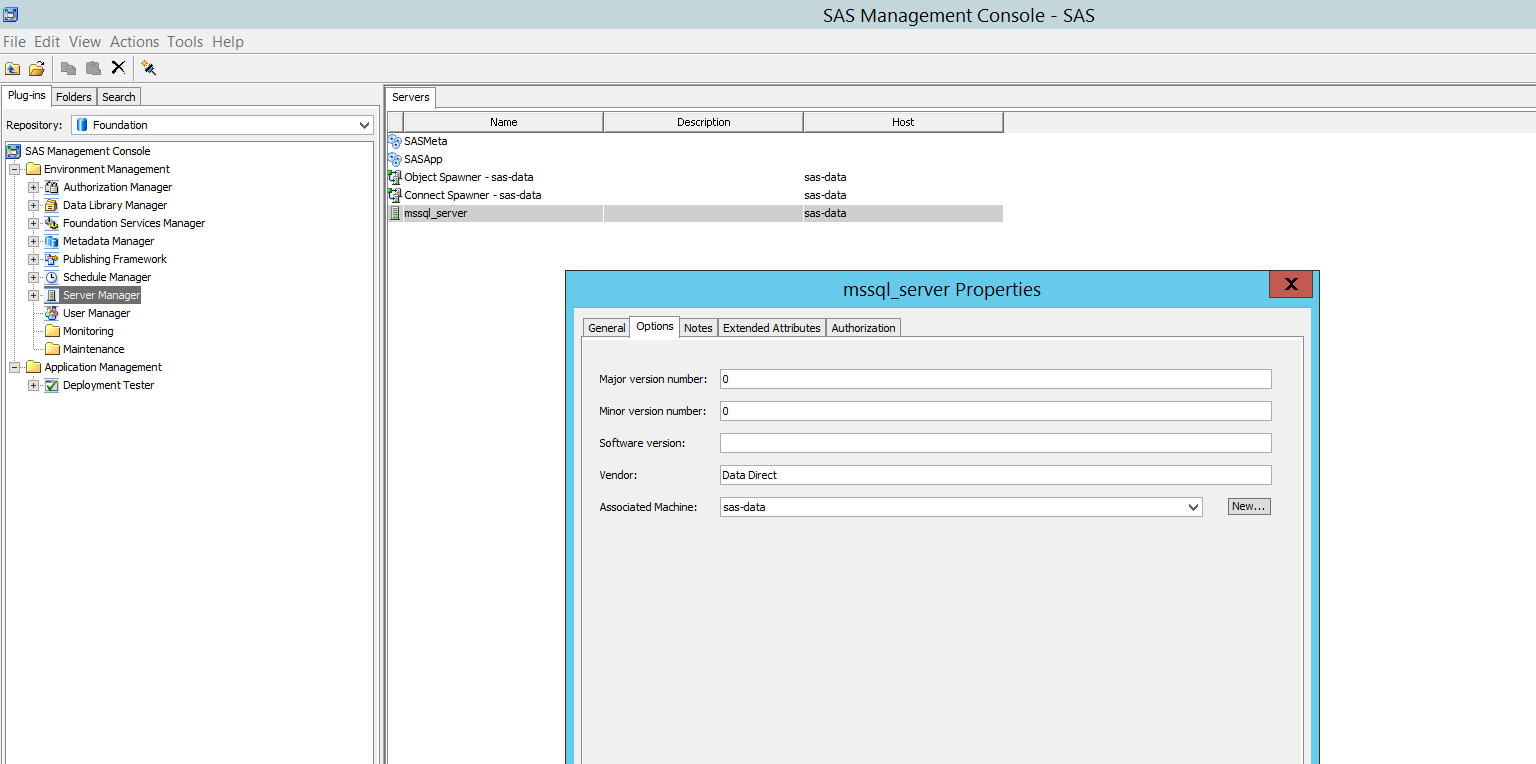
Task: Select the SASMeta server icon
Action: [x=395, y=141]
